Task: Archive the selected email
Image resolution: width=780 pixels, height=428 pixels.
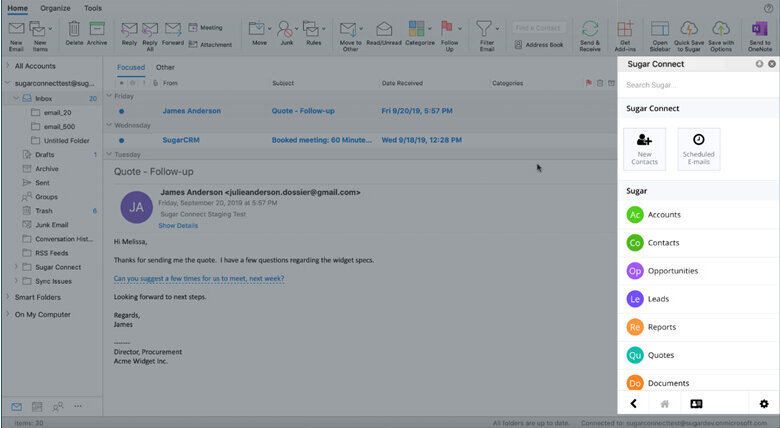Action: (97, 29)
